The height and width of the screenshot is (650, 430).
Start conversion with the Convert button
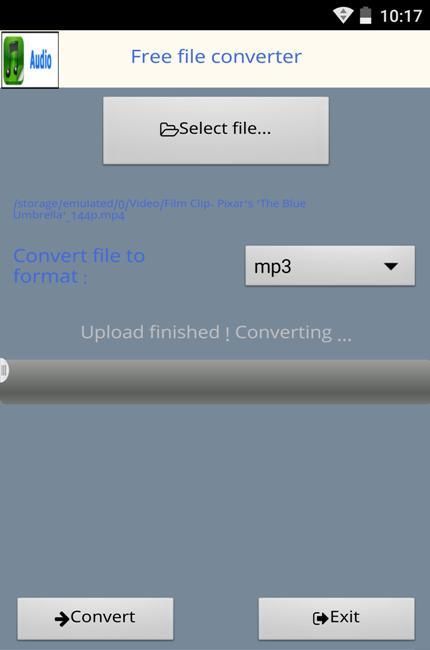tap(95, 618)
